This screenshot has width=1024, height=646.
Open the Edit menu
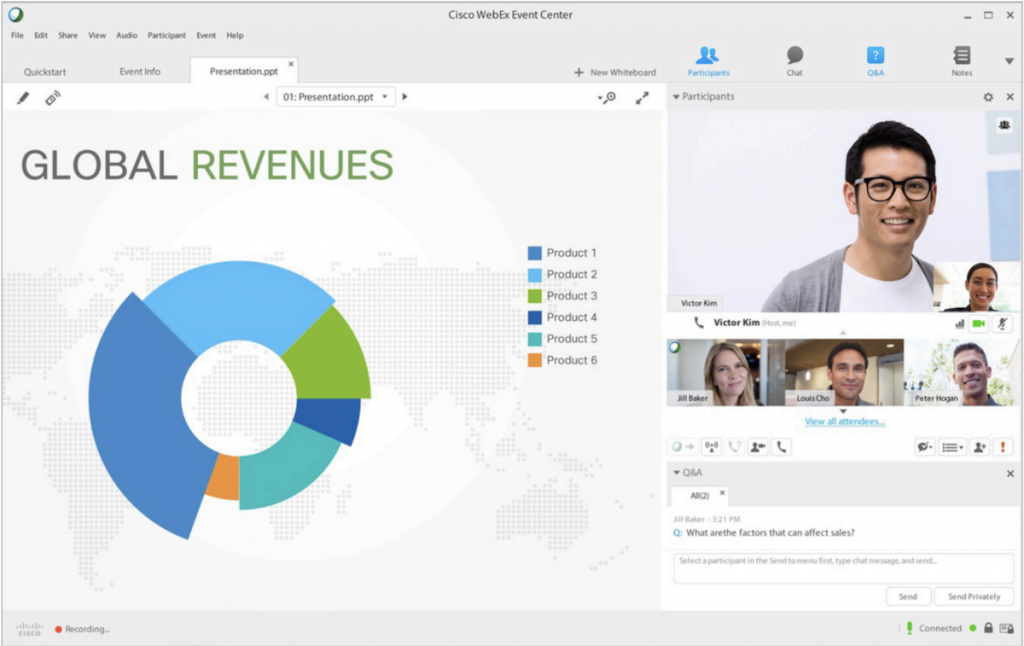[x=41, y=35]
